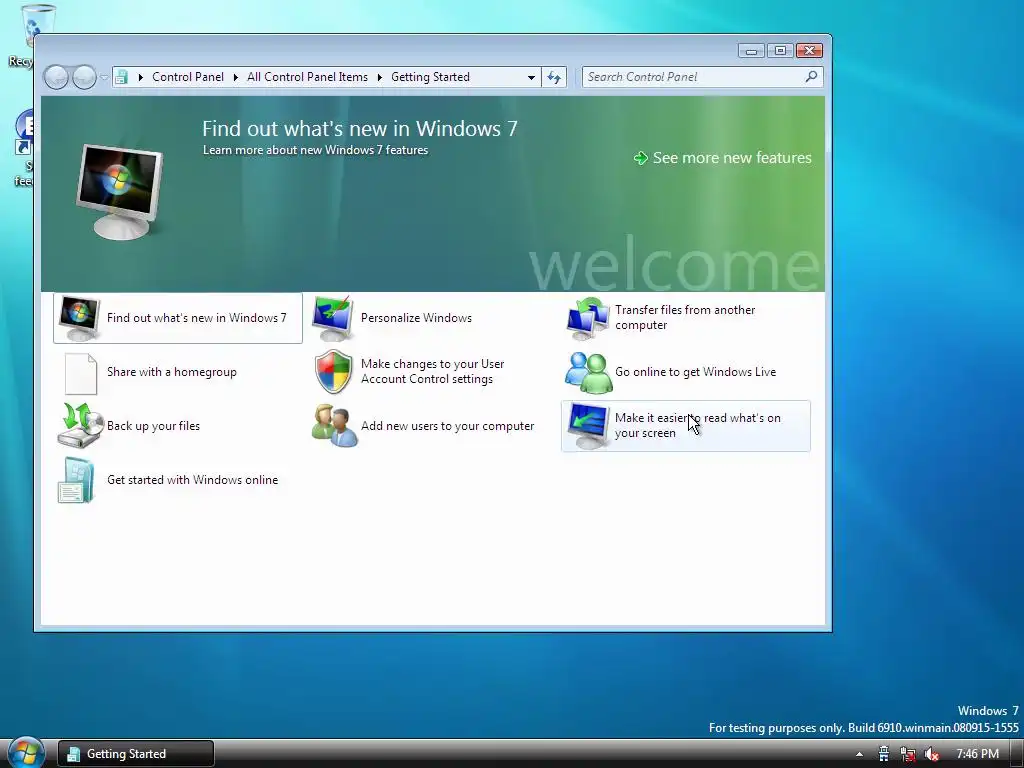Open the Personalize Windows label
This screenshot has width=1024, height=768.
tap(416, 318)
